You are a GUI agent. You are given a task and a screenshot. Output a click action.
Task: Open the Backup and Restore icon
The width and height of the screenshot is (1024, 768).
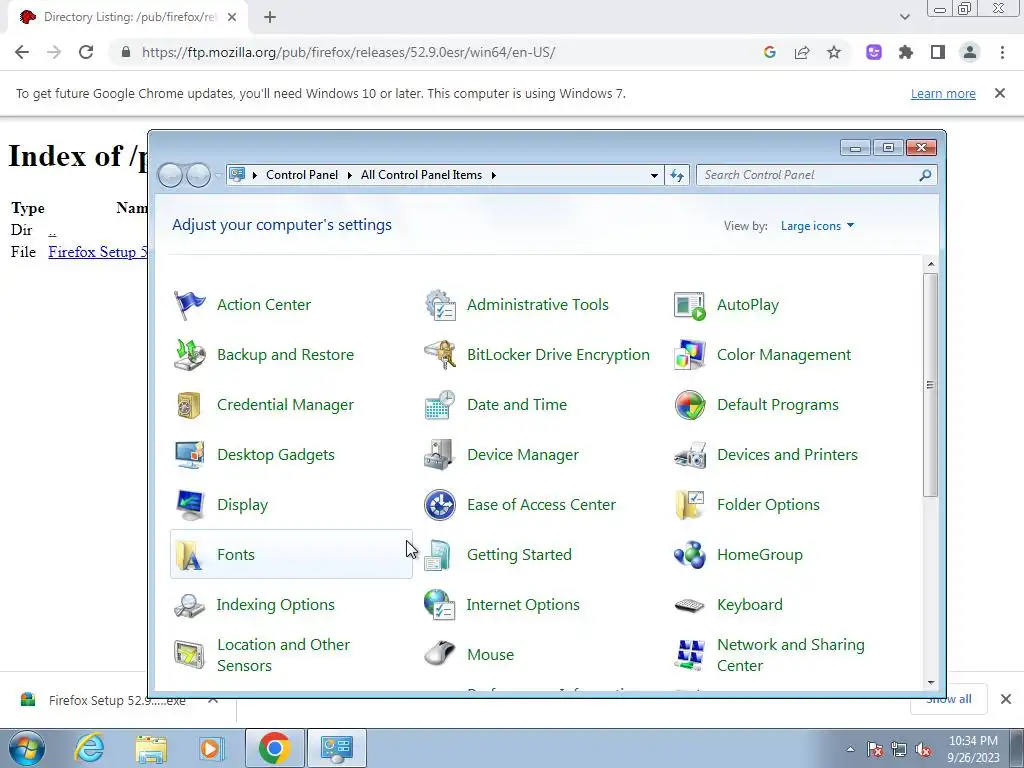189,355
